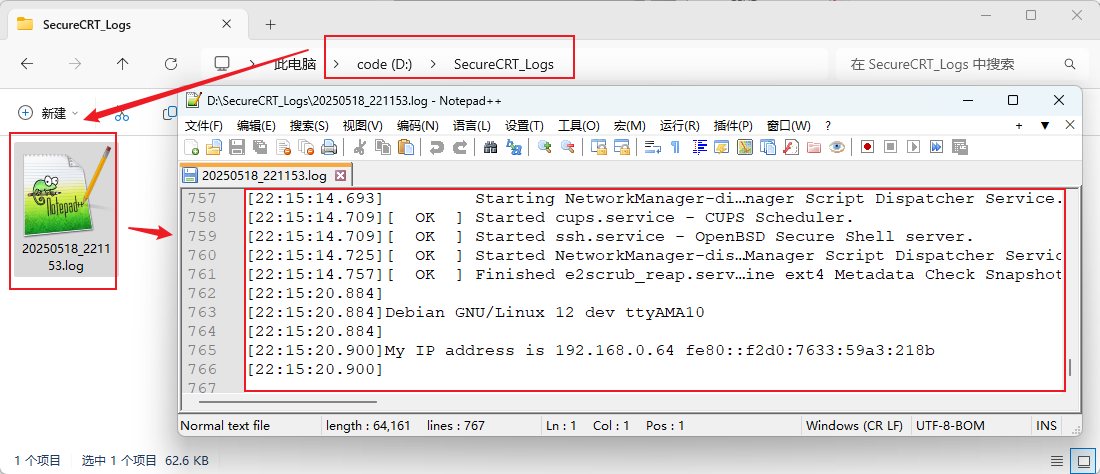Screen dimensions: 1100x474
Task: Open the Notepad++ tab list down arrow
Action: click(x=1045, y=125)
